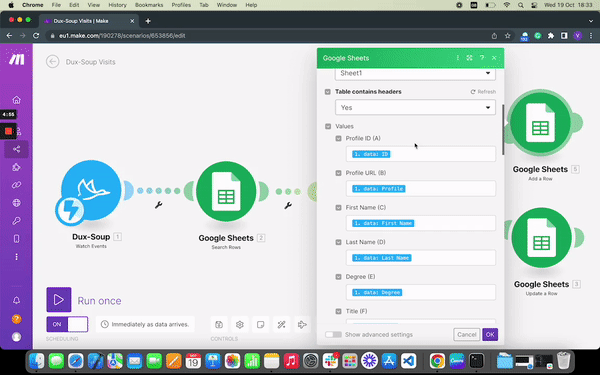Click the auto-align magic wand icon
Viewport: 600px width, 375px height.
pyautogui.click(x=281, y=324)
